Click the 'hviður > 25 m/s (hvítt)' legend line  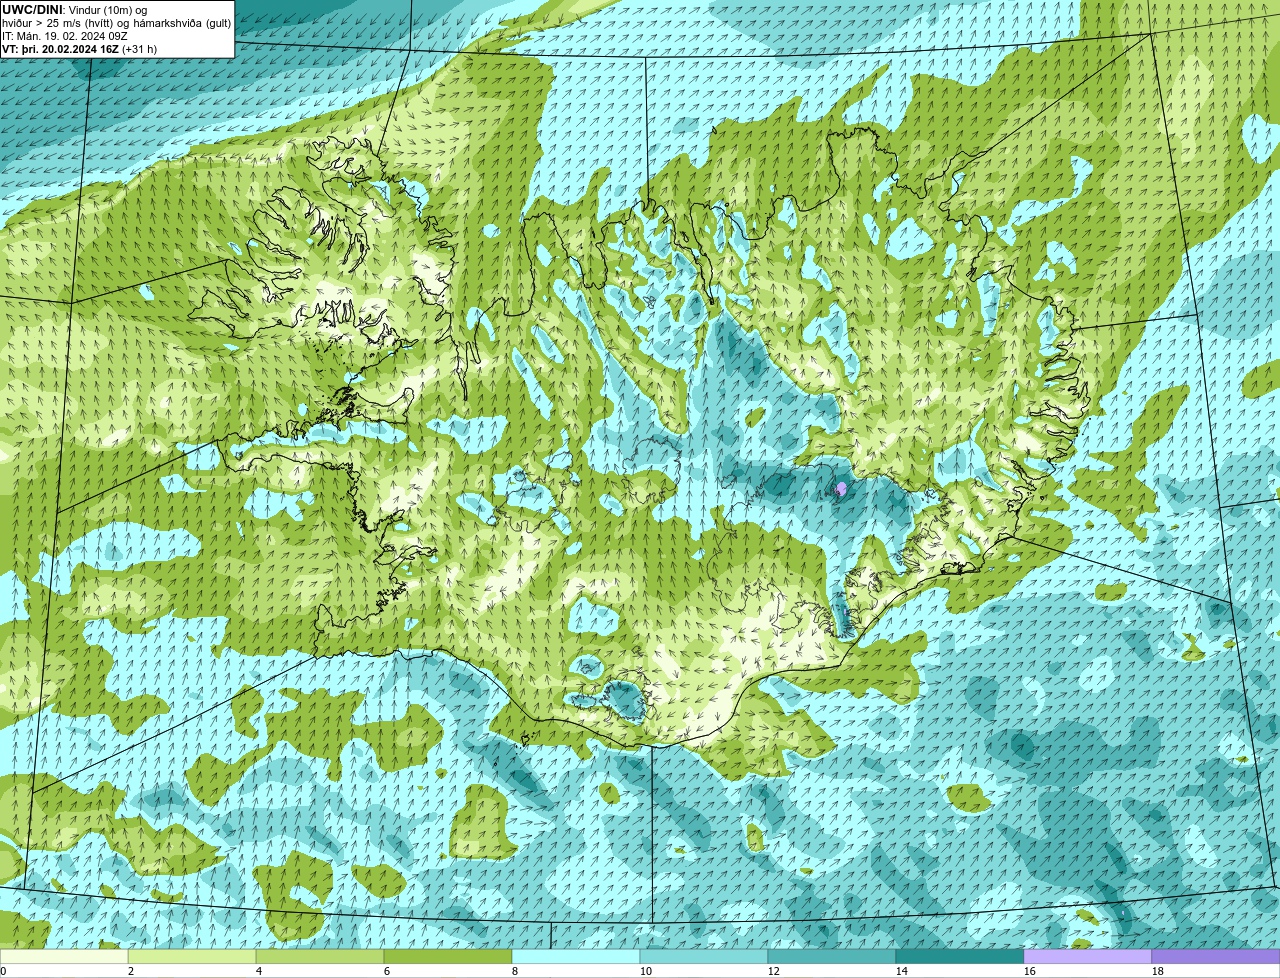(117, 23)
